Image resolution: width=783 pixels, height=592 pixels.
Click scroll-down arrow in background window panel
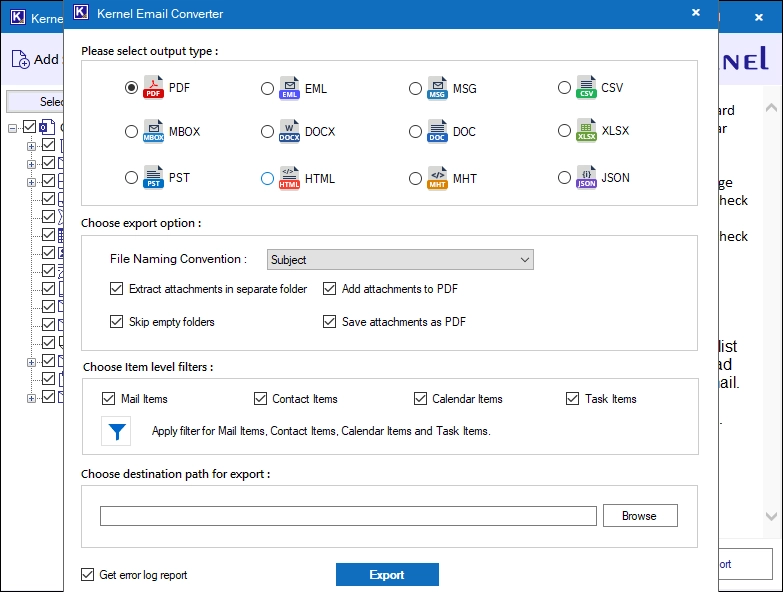click(x=771, y=516)
